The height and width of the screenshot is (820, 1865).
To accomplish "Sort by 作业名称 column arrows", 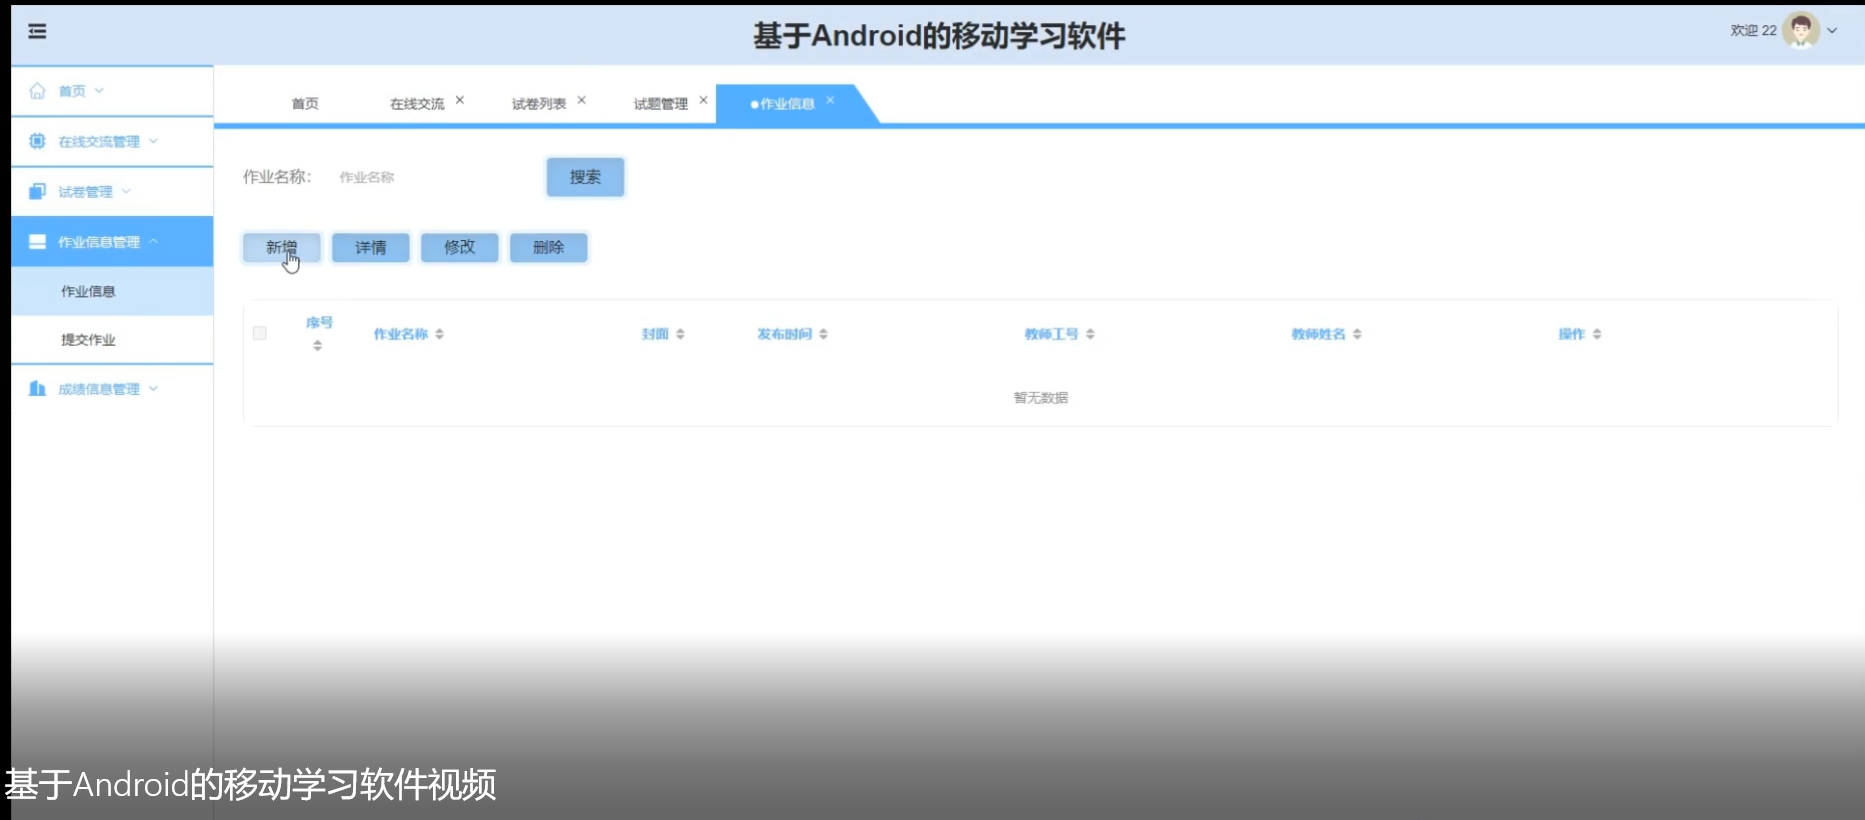I will 439,334.
